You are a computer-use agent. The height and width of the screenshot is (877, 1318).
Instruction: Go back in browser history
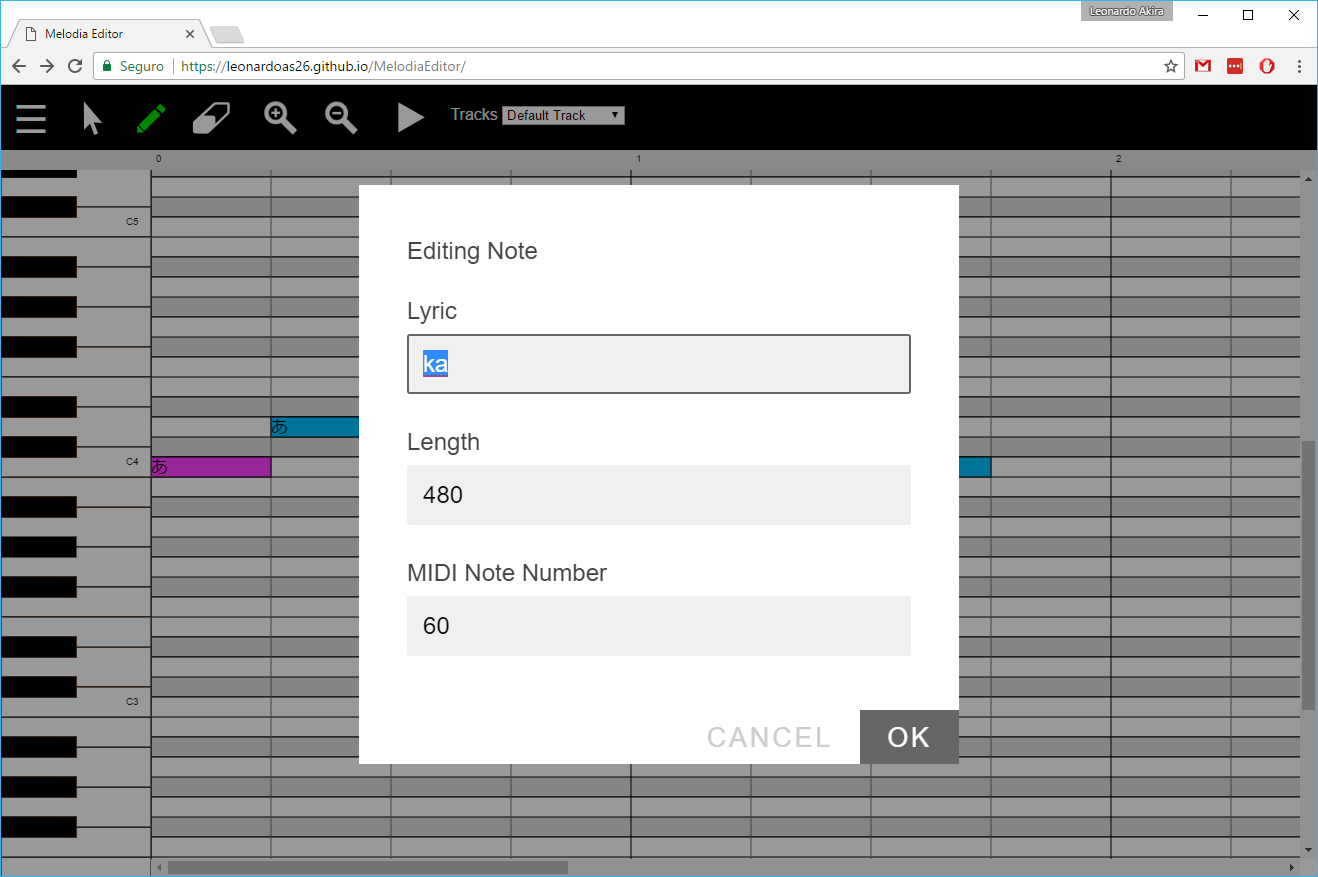tap(19, 66)
